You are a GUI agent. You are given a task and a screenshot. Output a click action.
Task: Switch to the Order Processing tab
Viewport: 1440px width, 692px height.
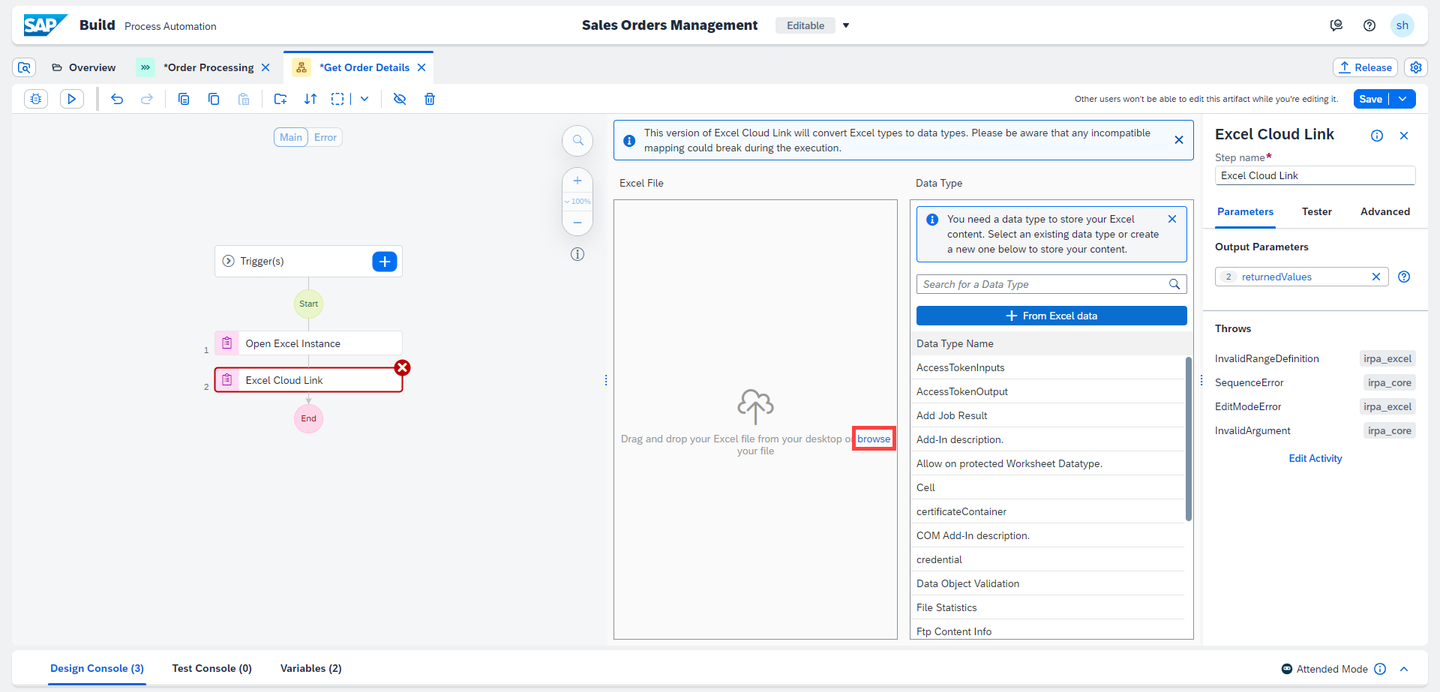click(208, 67)
